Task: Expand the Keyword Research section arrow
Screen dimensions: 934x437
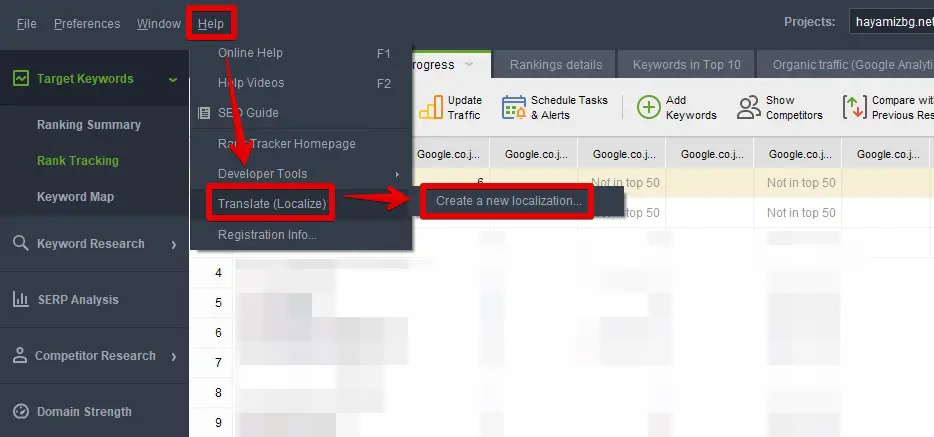Action: pyautogui.click(x=174, y=244)
